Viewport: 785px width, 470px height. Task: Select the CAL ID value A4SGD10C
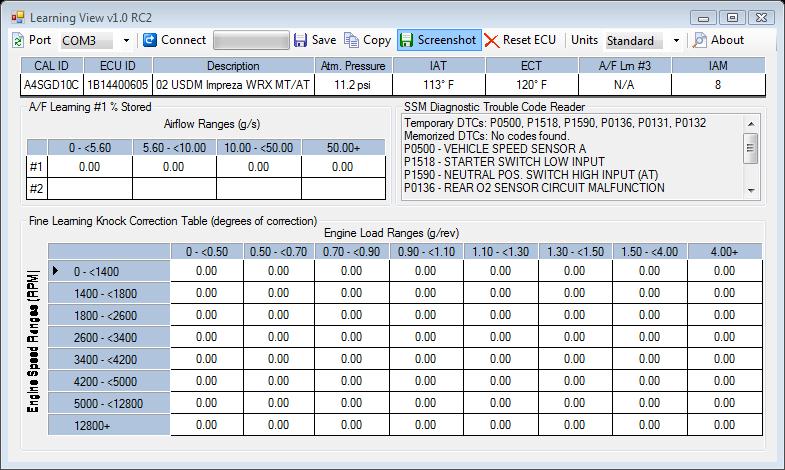[x=52, y=85]
